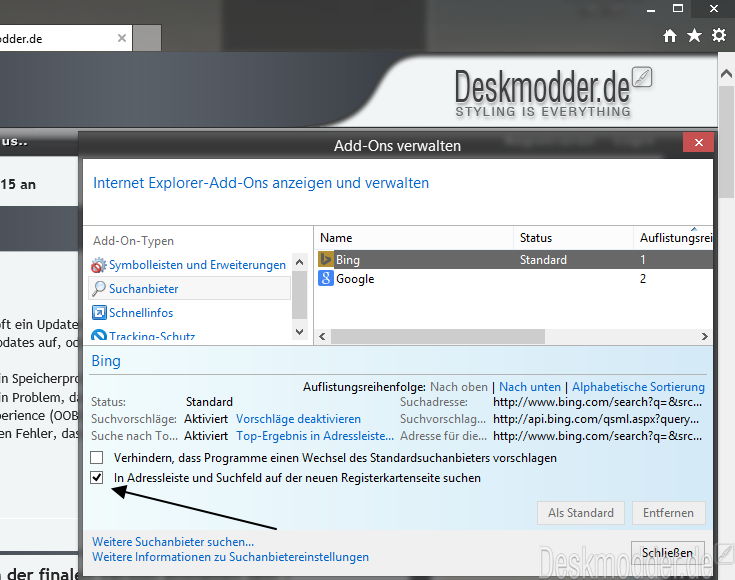Click listing order 2 for Google
This screenshot has height=580, width=735.
[x=643, y=279]
